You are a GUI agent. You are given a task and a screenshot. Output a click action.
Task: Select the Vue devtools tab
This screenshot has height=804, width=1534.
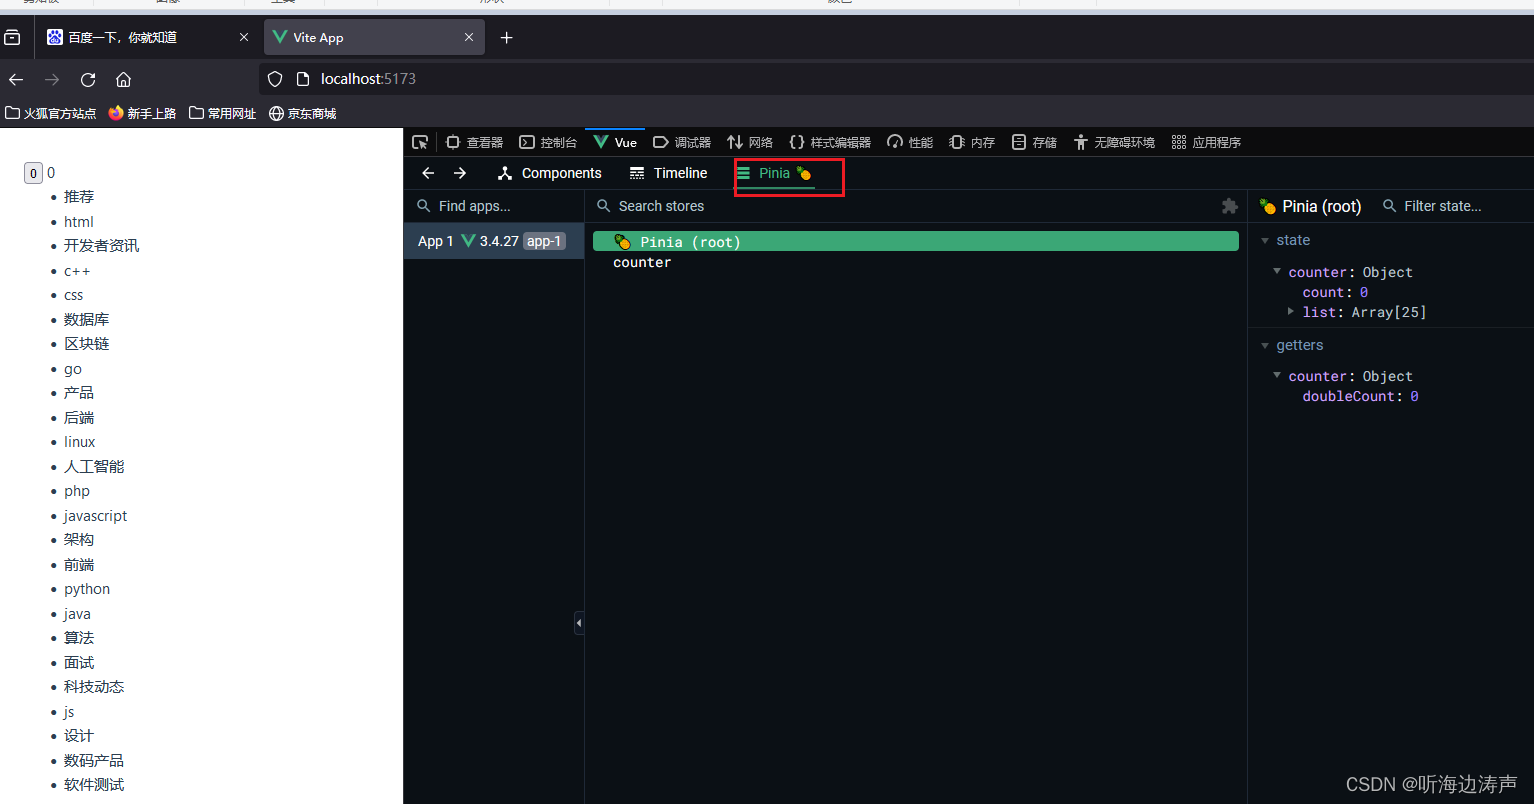[x=616, y=142]
